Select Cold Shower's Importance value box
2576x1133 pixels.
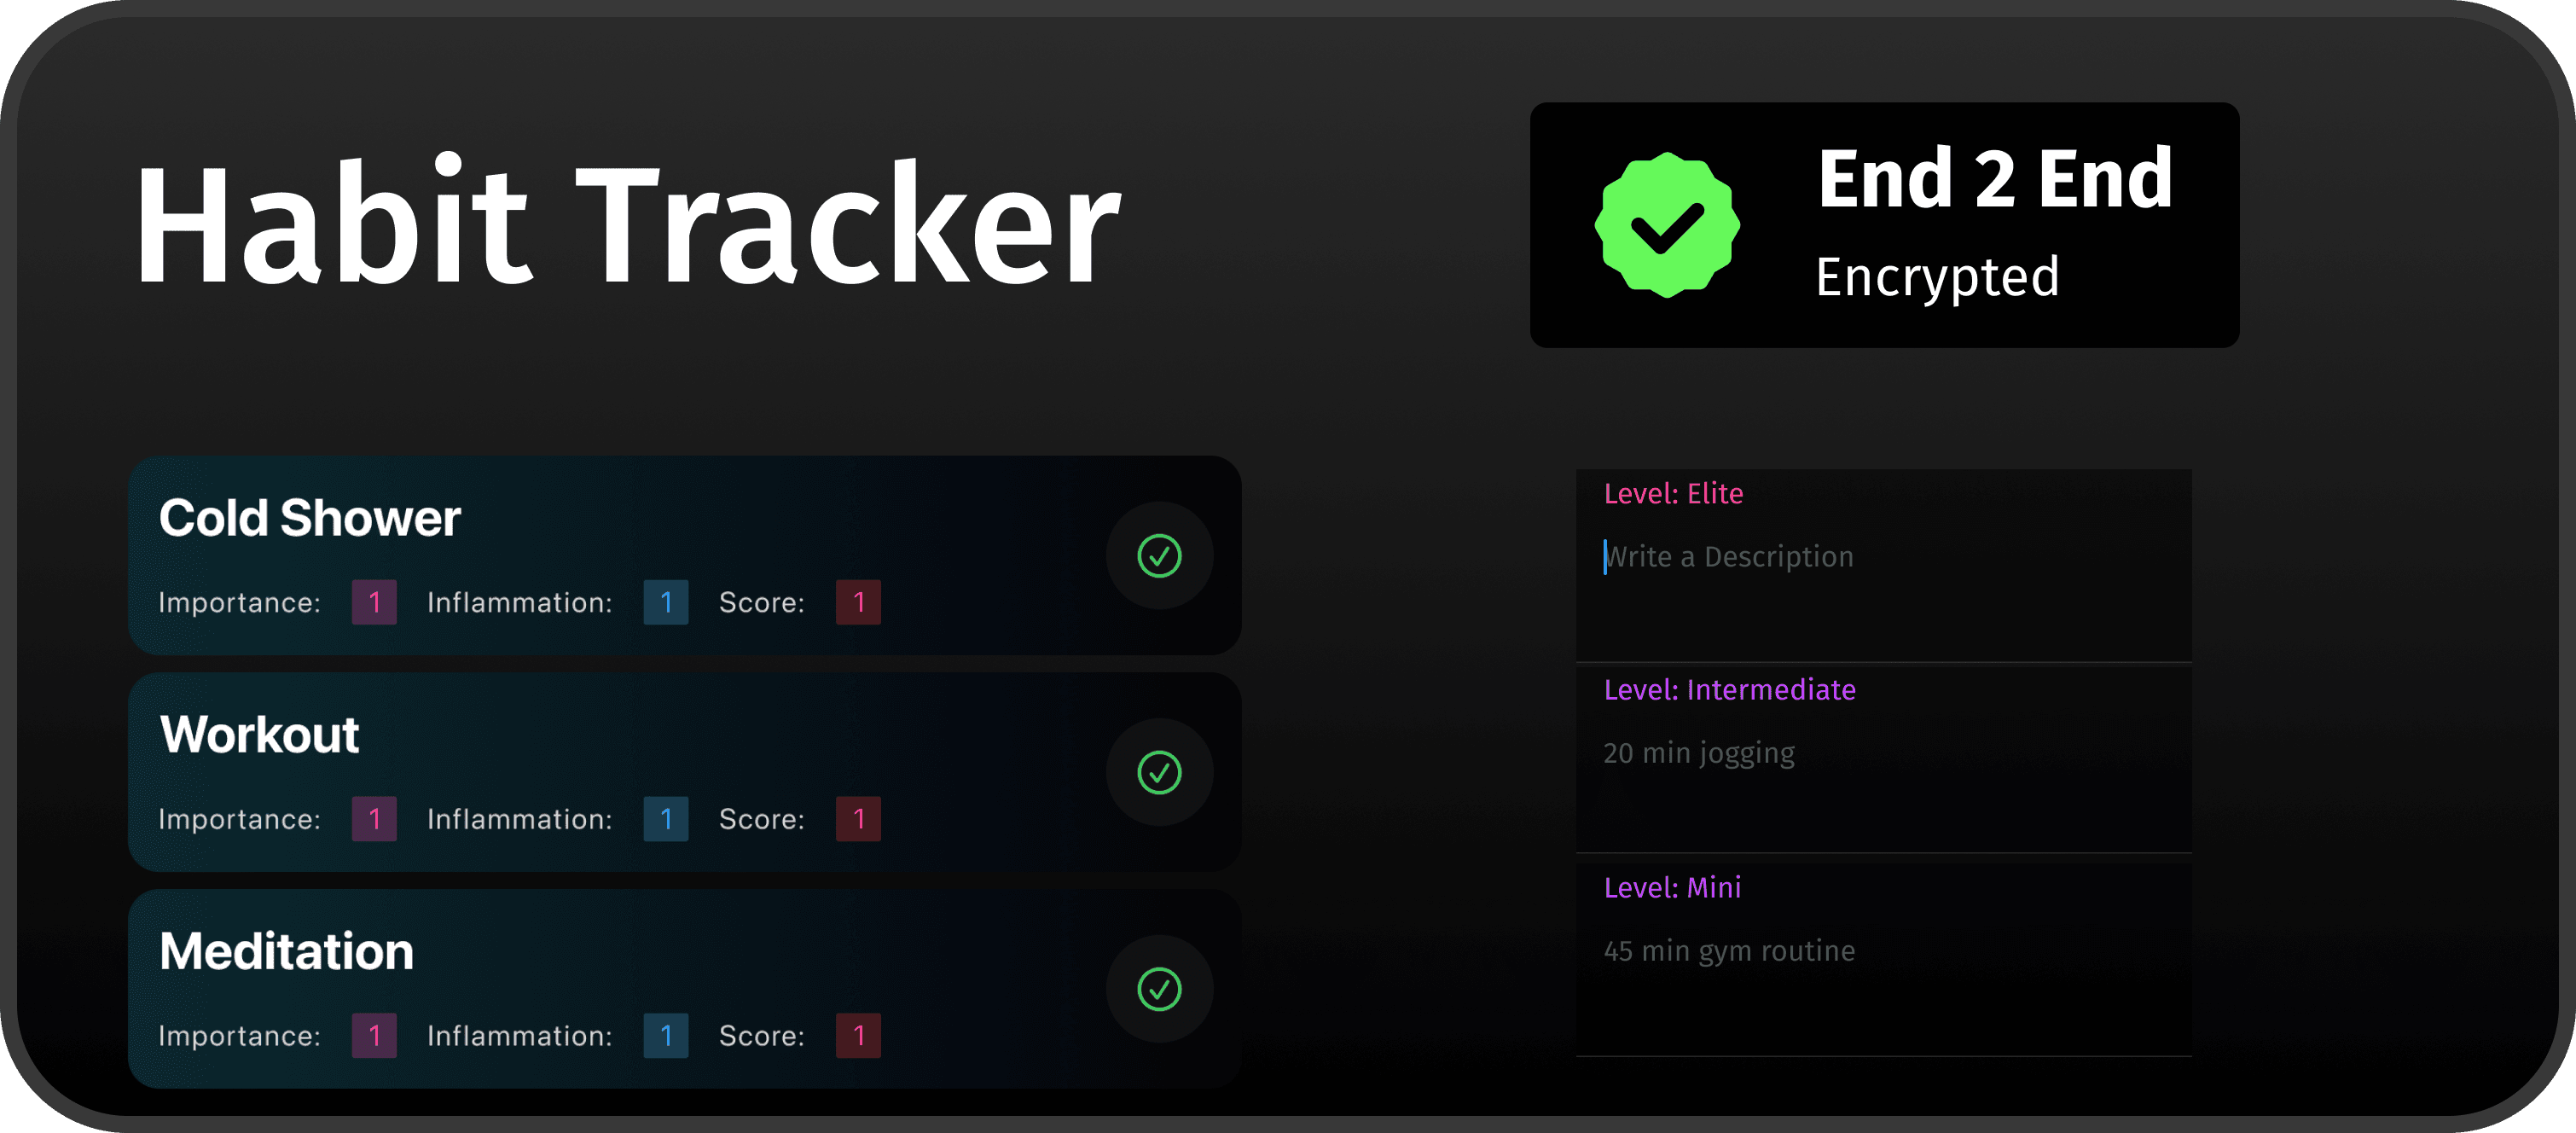[374, 602]
